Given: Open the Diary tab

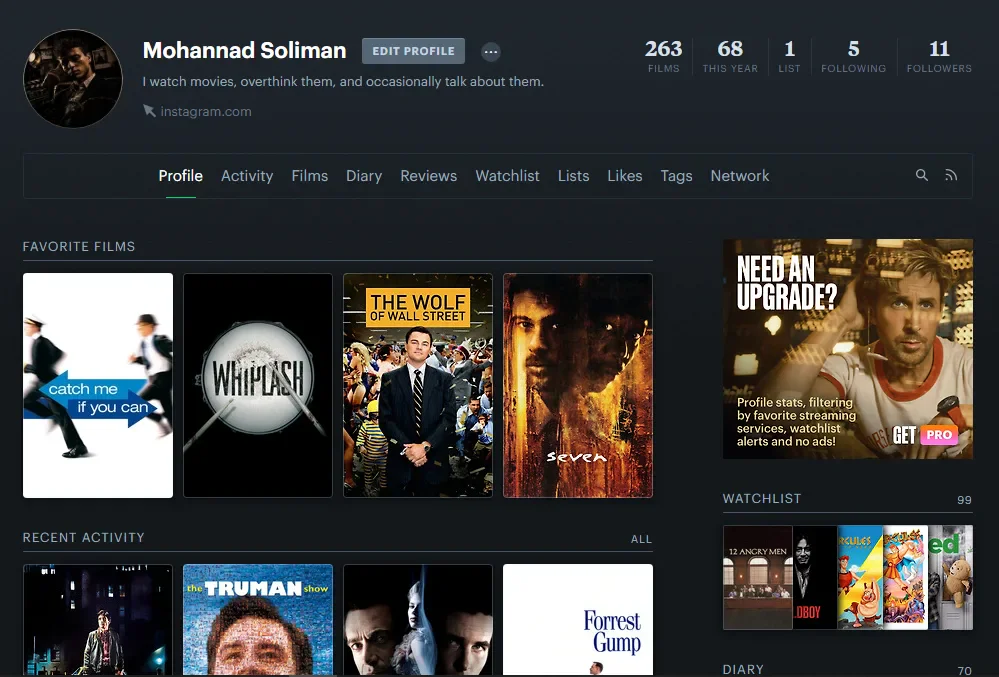Looking at the screenshot, I should point(364,176).
